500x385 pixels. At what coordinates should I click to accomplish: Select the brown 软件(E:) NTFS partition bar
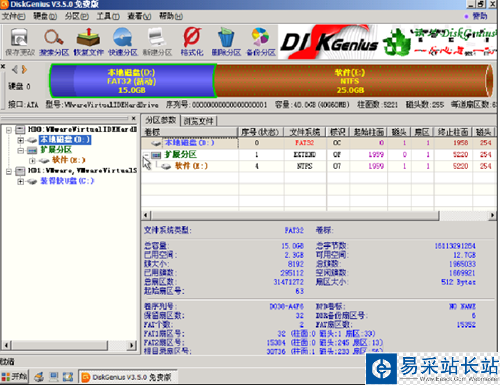tap(353, 81)
